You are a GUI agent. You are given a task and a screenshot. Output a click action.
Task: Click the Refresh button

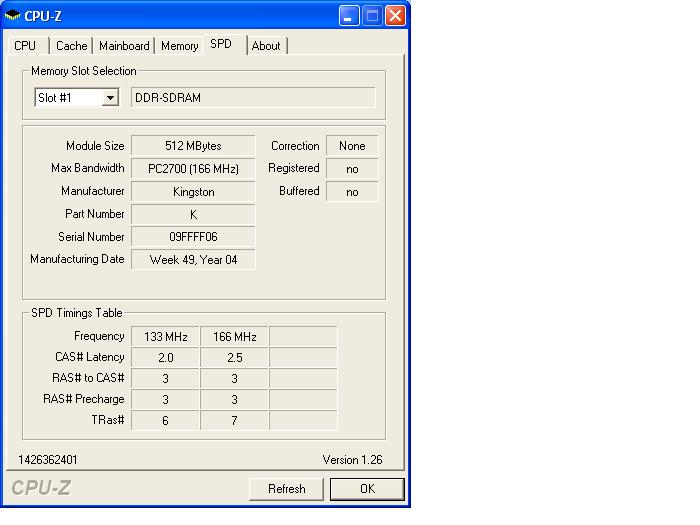[287, 489]
